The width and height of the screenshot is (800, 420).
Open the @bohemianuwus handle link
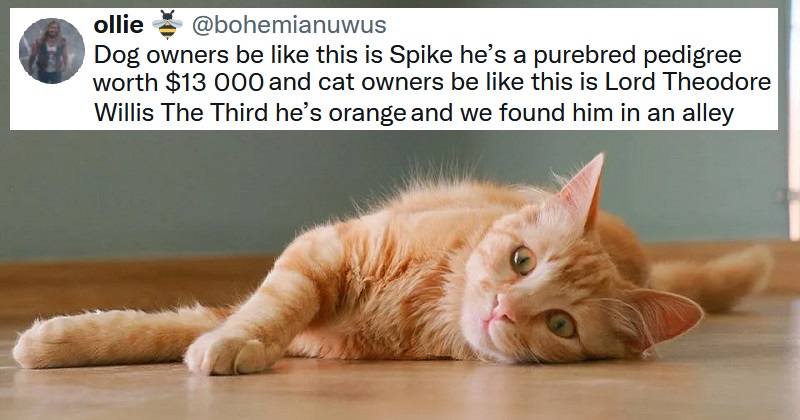289,25
